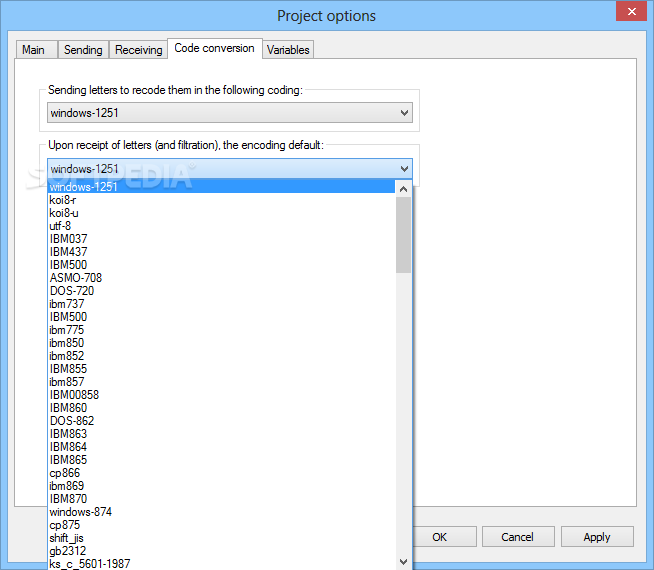
Task: Choose koi8-r encoding
Action: pyautogui.click(x=221, y=200)
